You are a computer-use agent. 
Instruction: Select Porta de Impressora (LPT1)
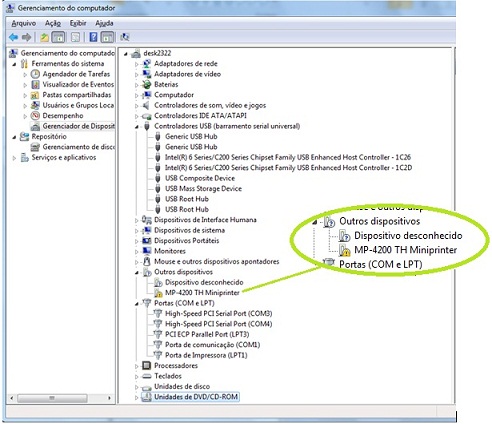206,355
